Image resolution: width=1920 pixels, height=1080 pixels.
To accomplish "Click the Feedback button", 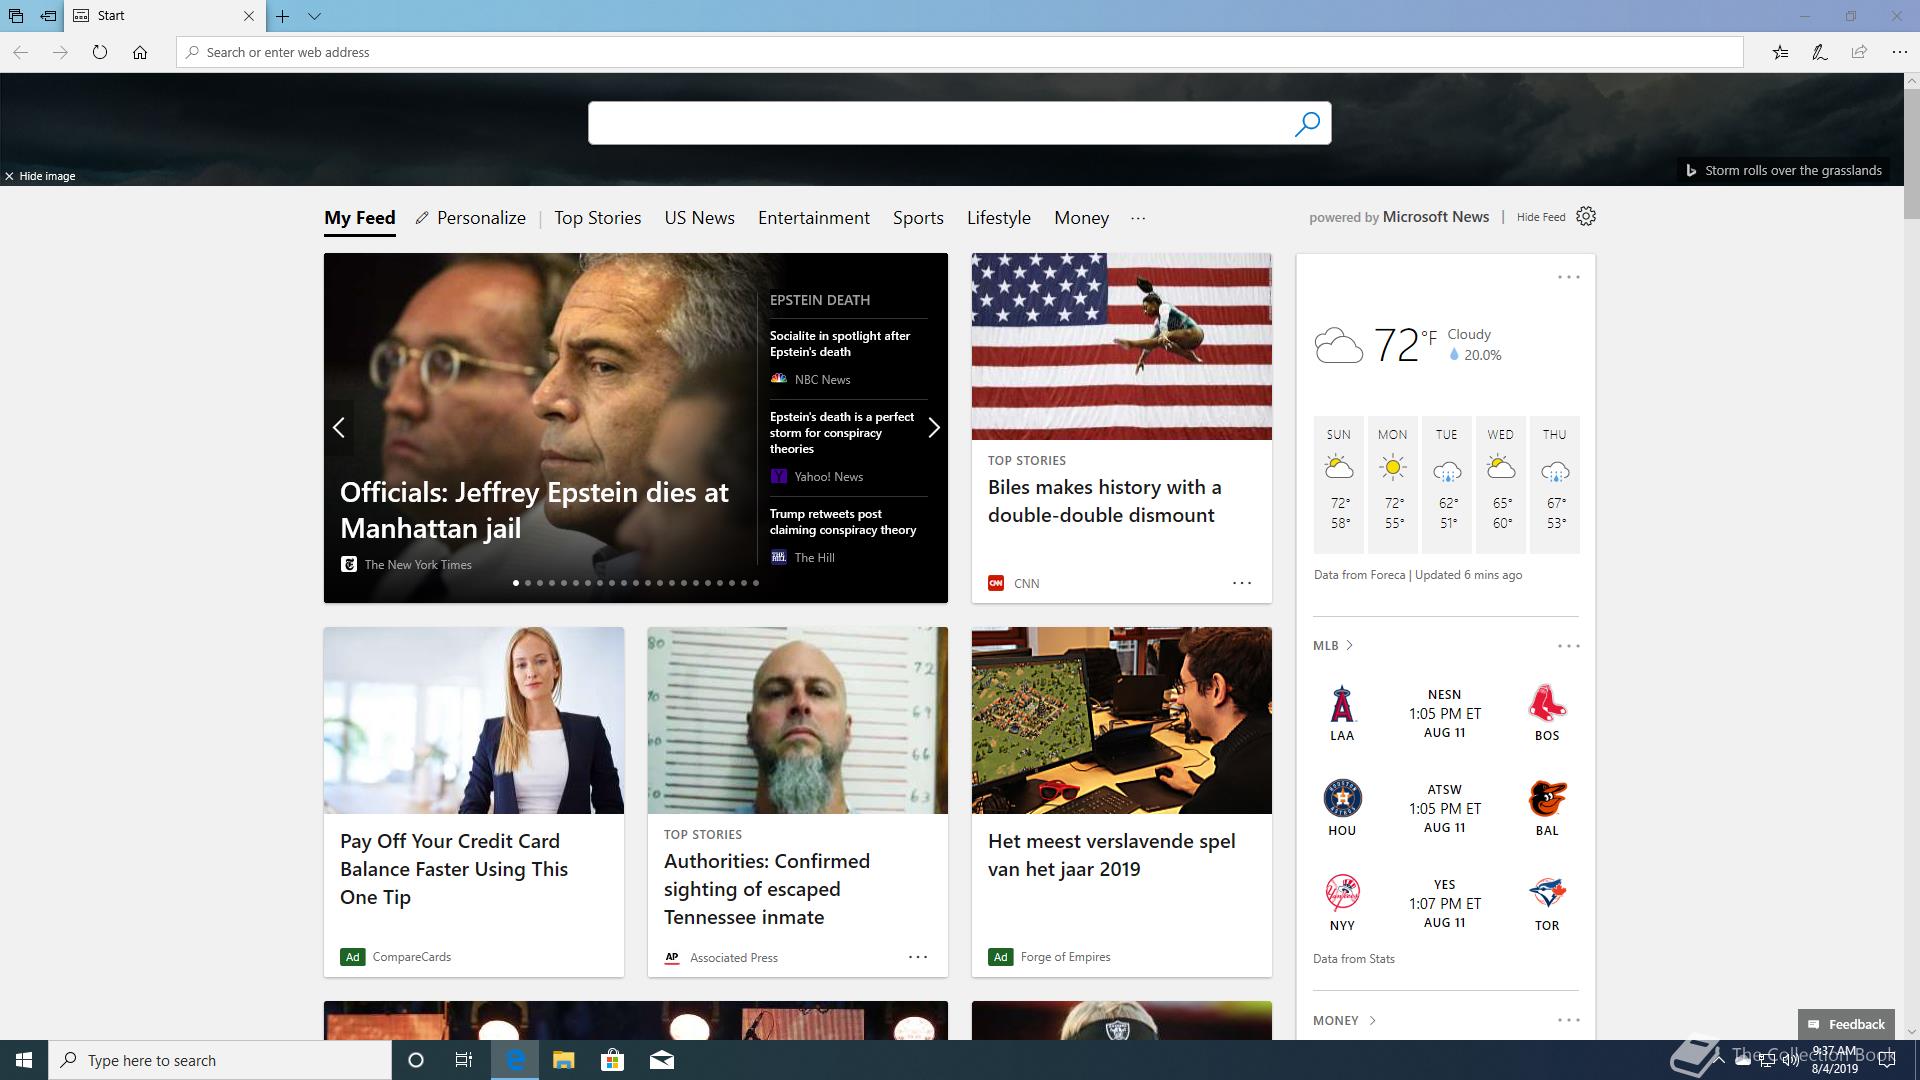I will [x=1846, y=1024].
